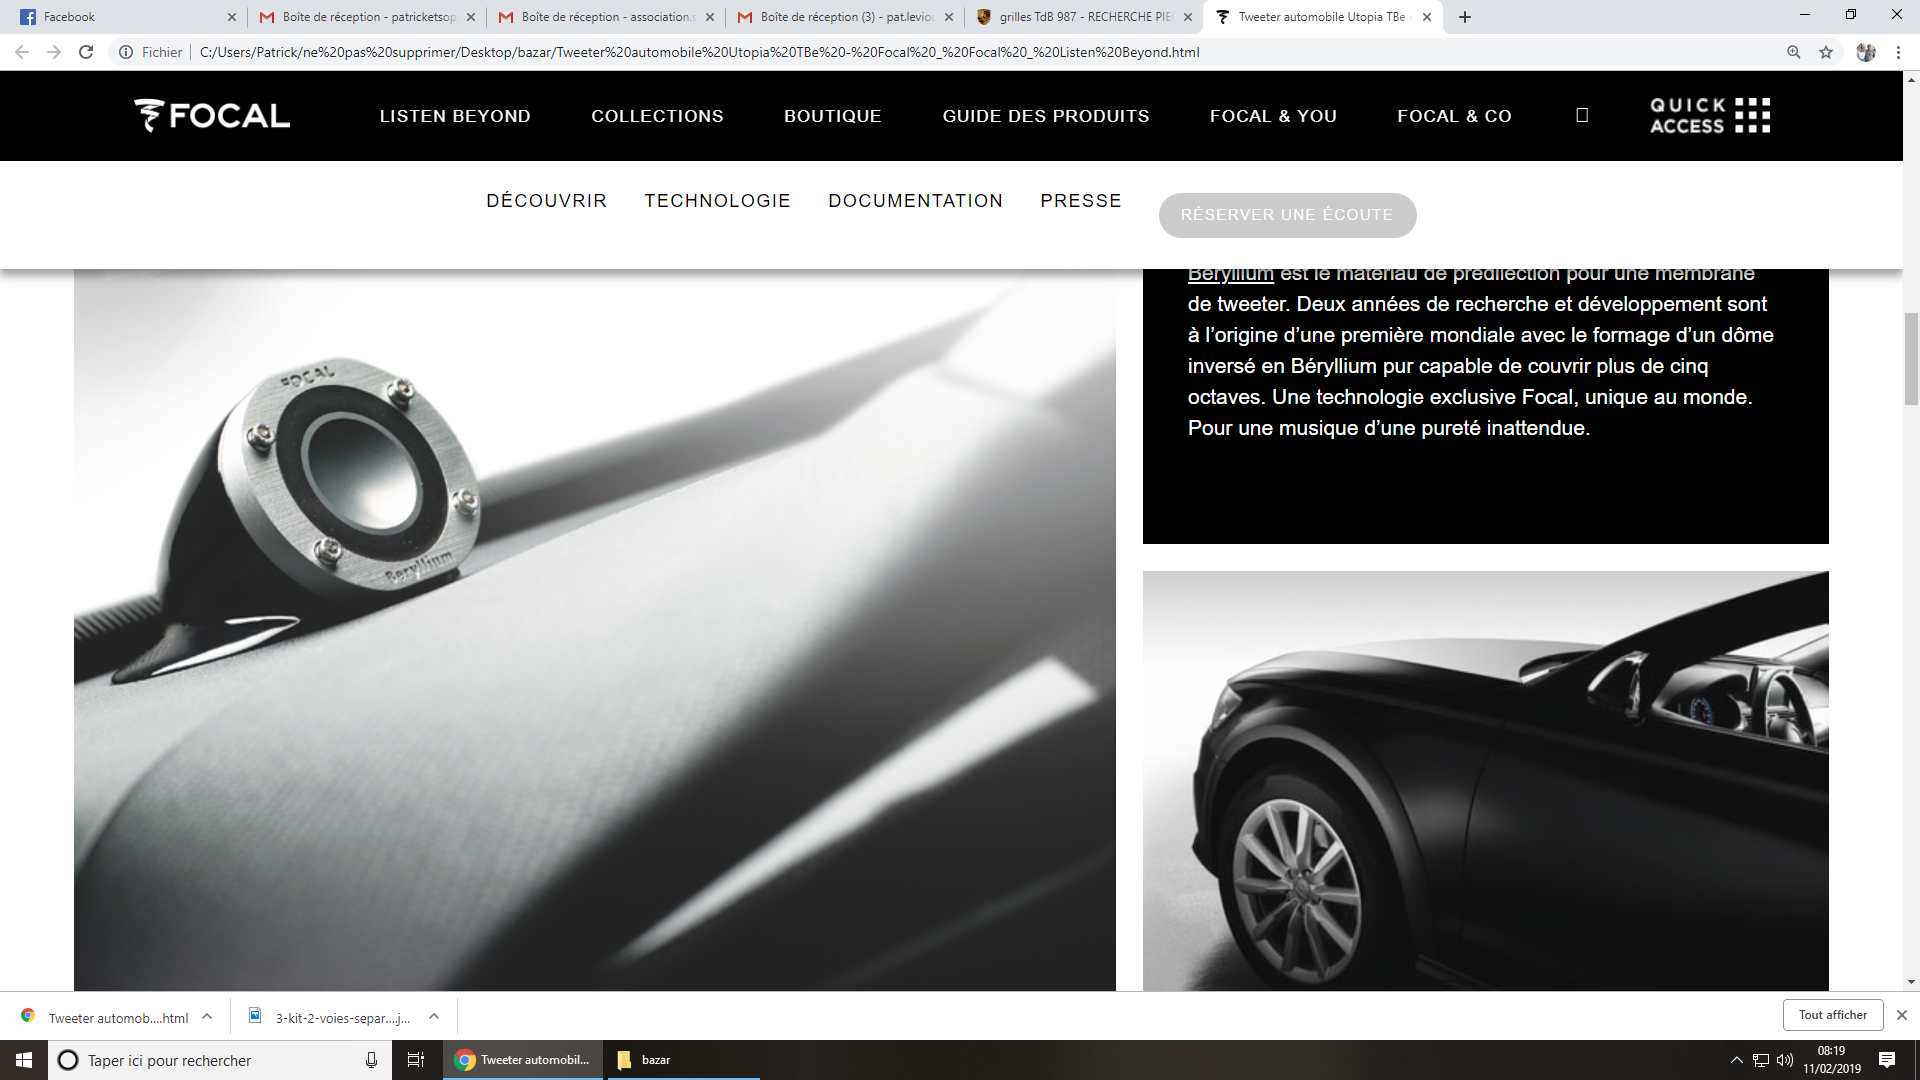Switch to Boîte de réception patricketsop tab
The height and width of the screenshot is (1080, 1920).
[x=366, y=17]
